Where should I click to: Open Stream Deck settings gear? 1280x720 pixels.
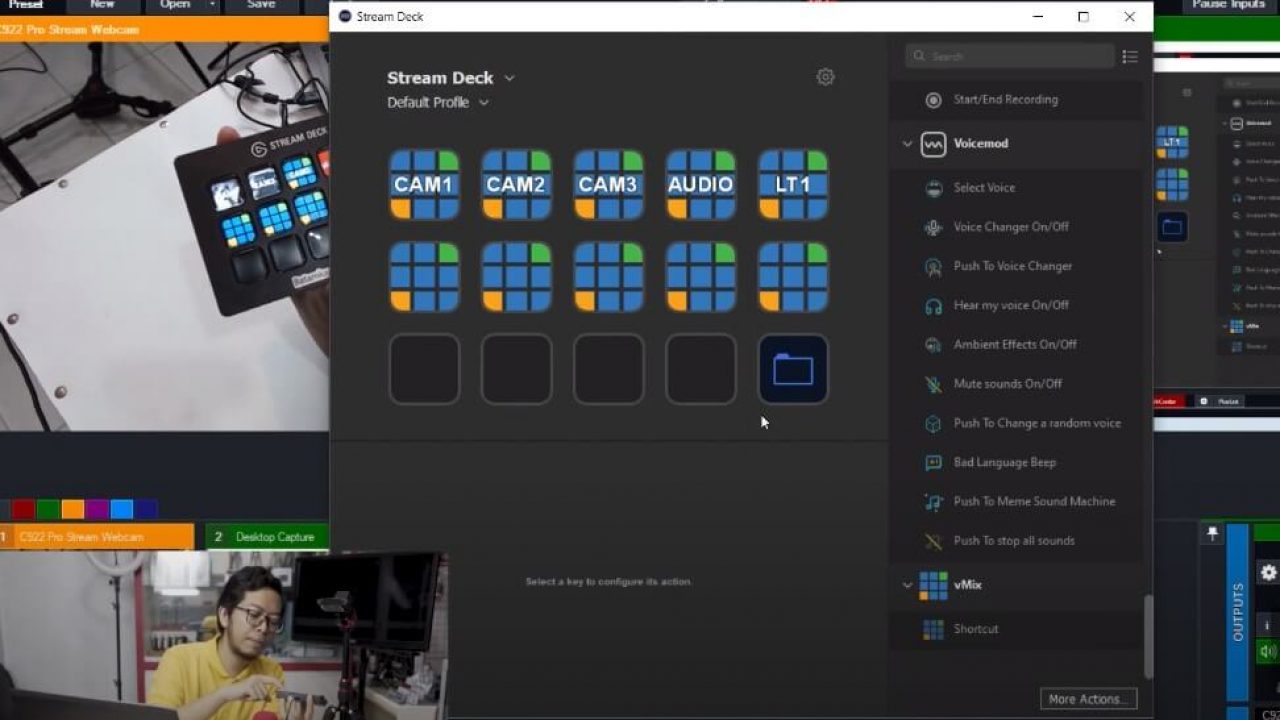point(825,77)
